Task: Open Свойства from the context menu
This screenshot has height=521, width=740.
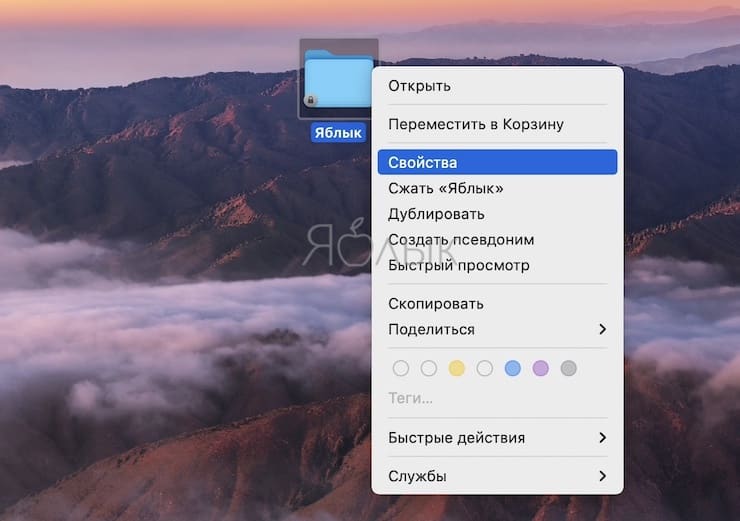Action: [497, 162]
